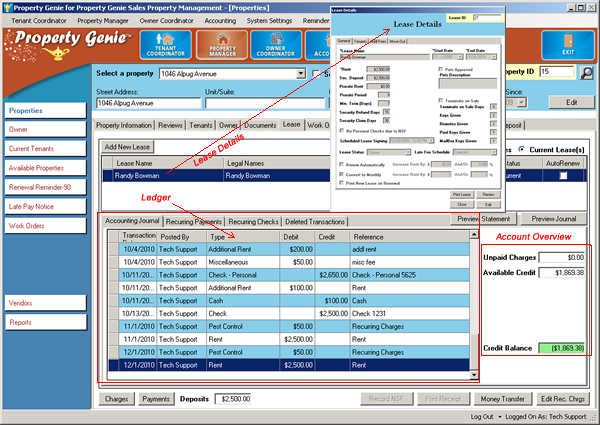Expand the Select a property dropdown
This screenshot has width=600, height=425.
[301, 73]
